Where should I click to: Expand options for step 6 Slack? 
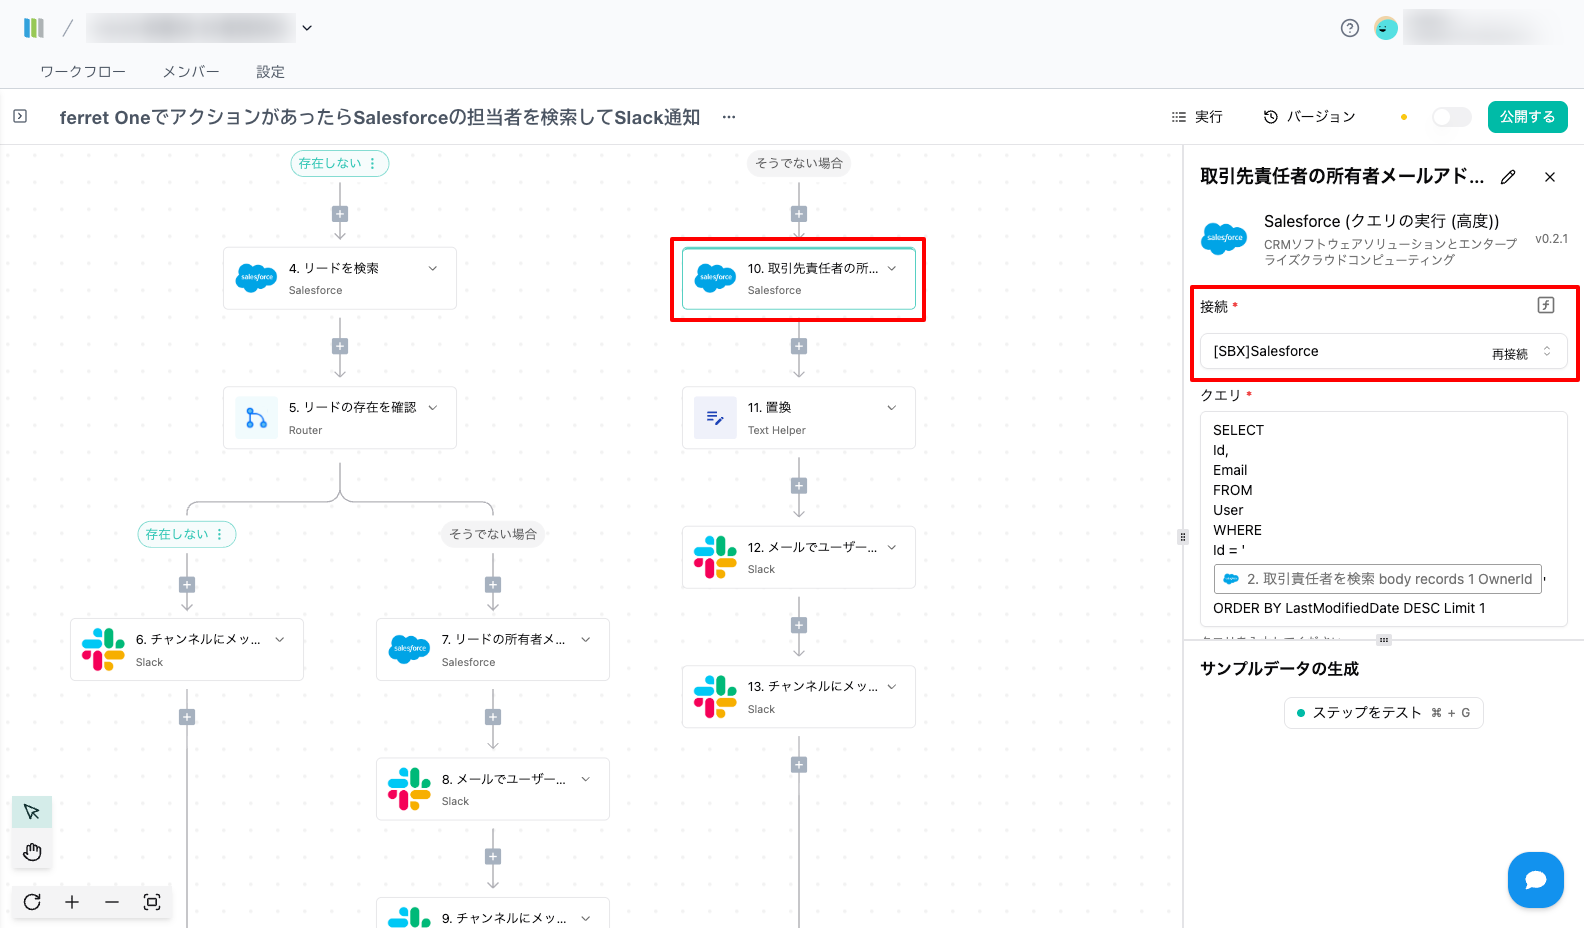[x=280, y=639]
